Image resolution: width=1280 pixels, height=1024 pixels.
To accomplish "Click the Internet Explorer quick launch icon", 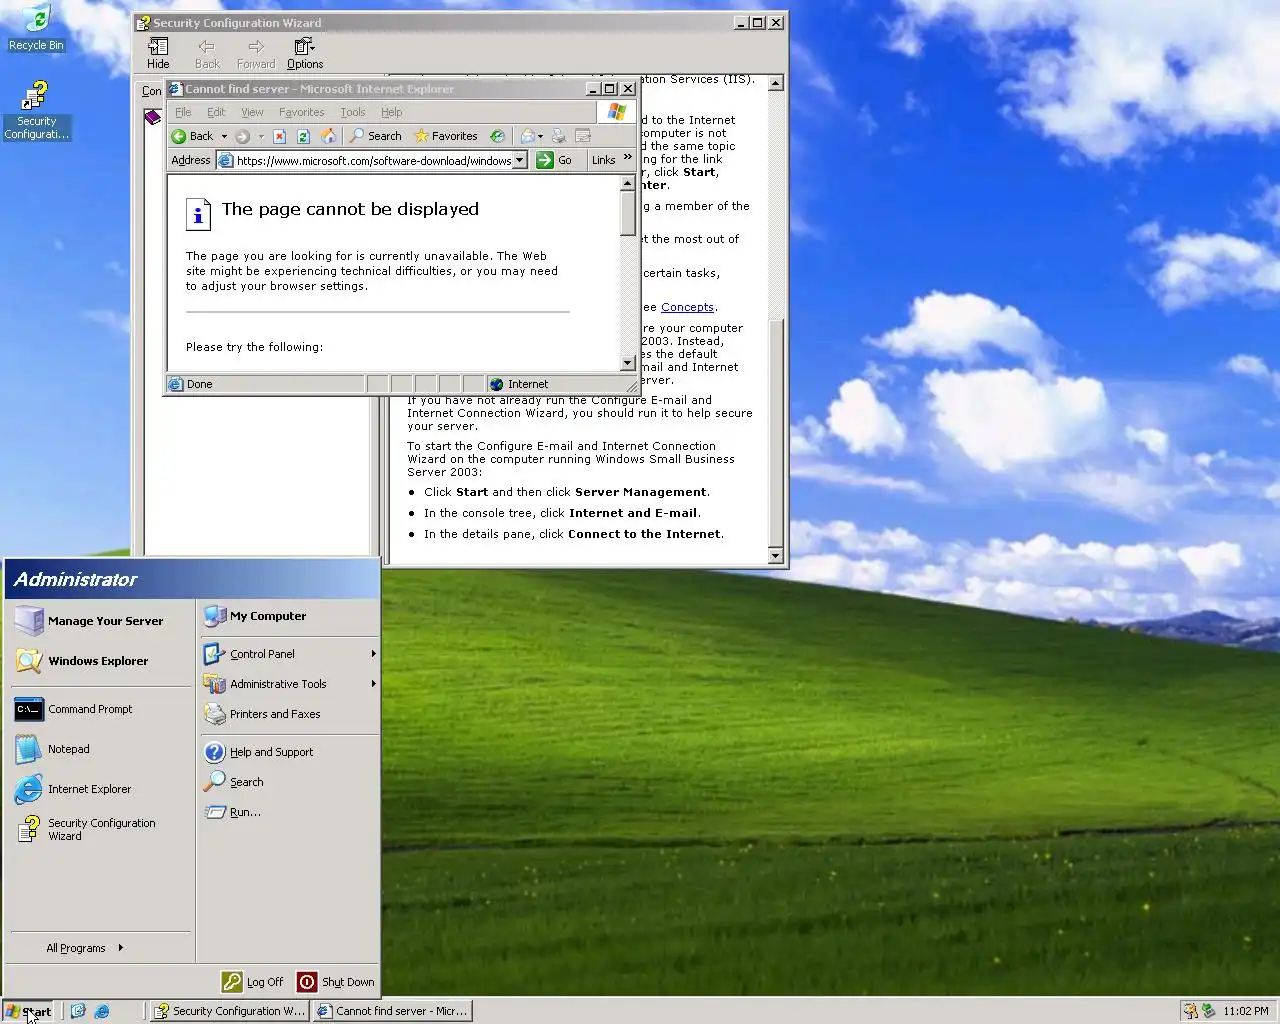I will point(102,1011).
